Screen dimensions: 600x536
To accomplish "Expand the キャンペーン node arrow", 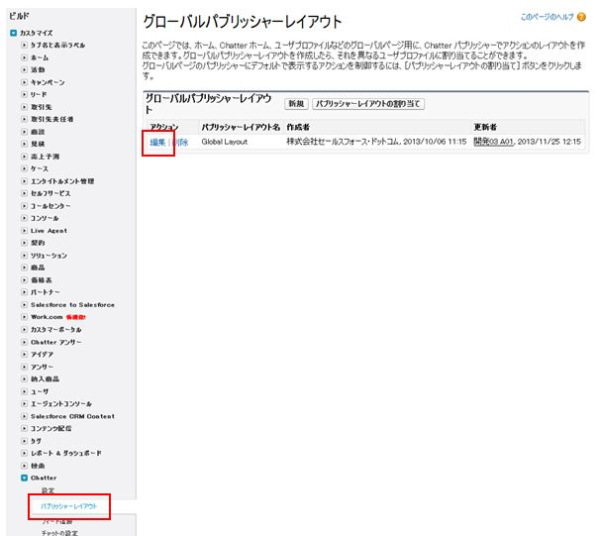I will 24,82.
